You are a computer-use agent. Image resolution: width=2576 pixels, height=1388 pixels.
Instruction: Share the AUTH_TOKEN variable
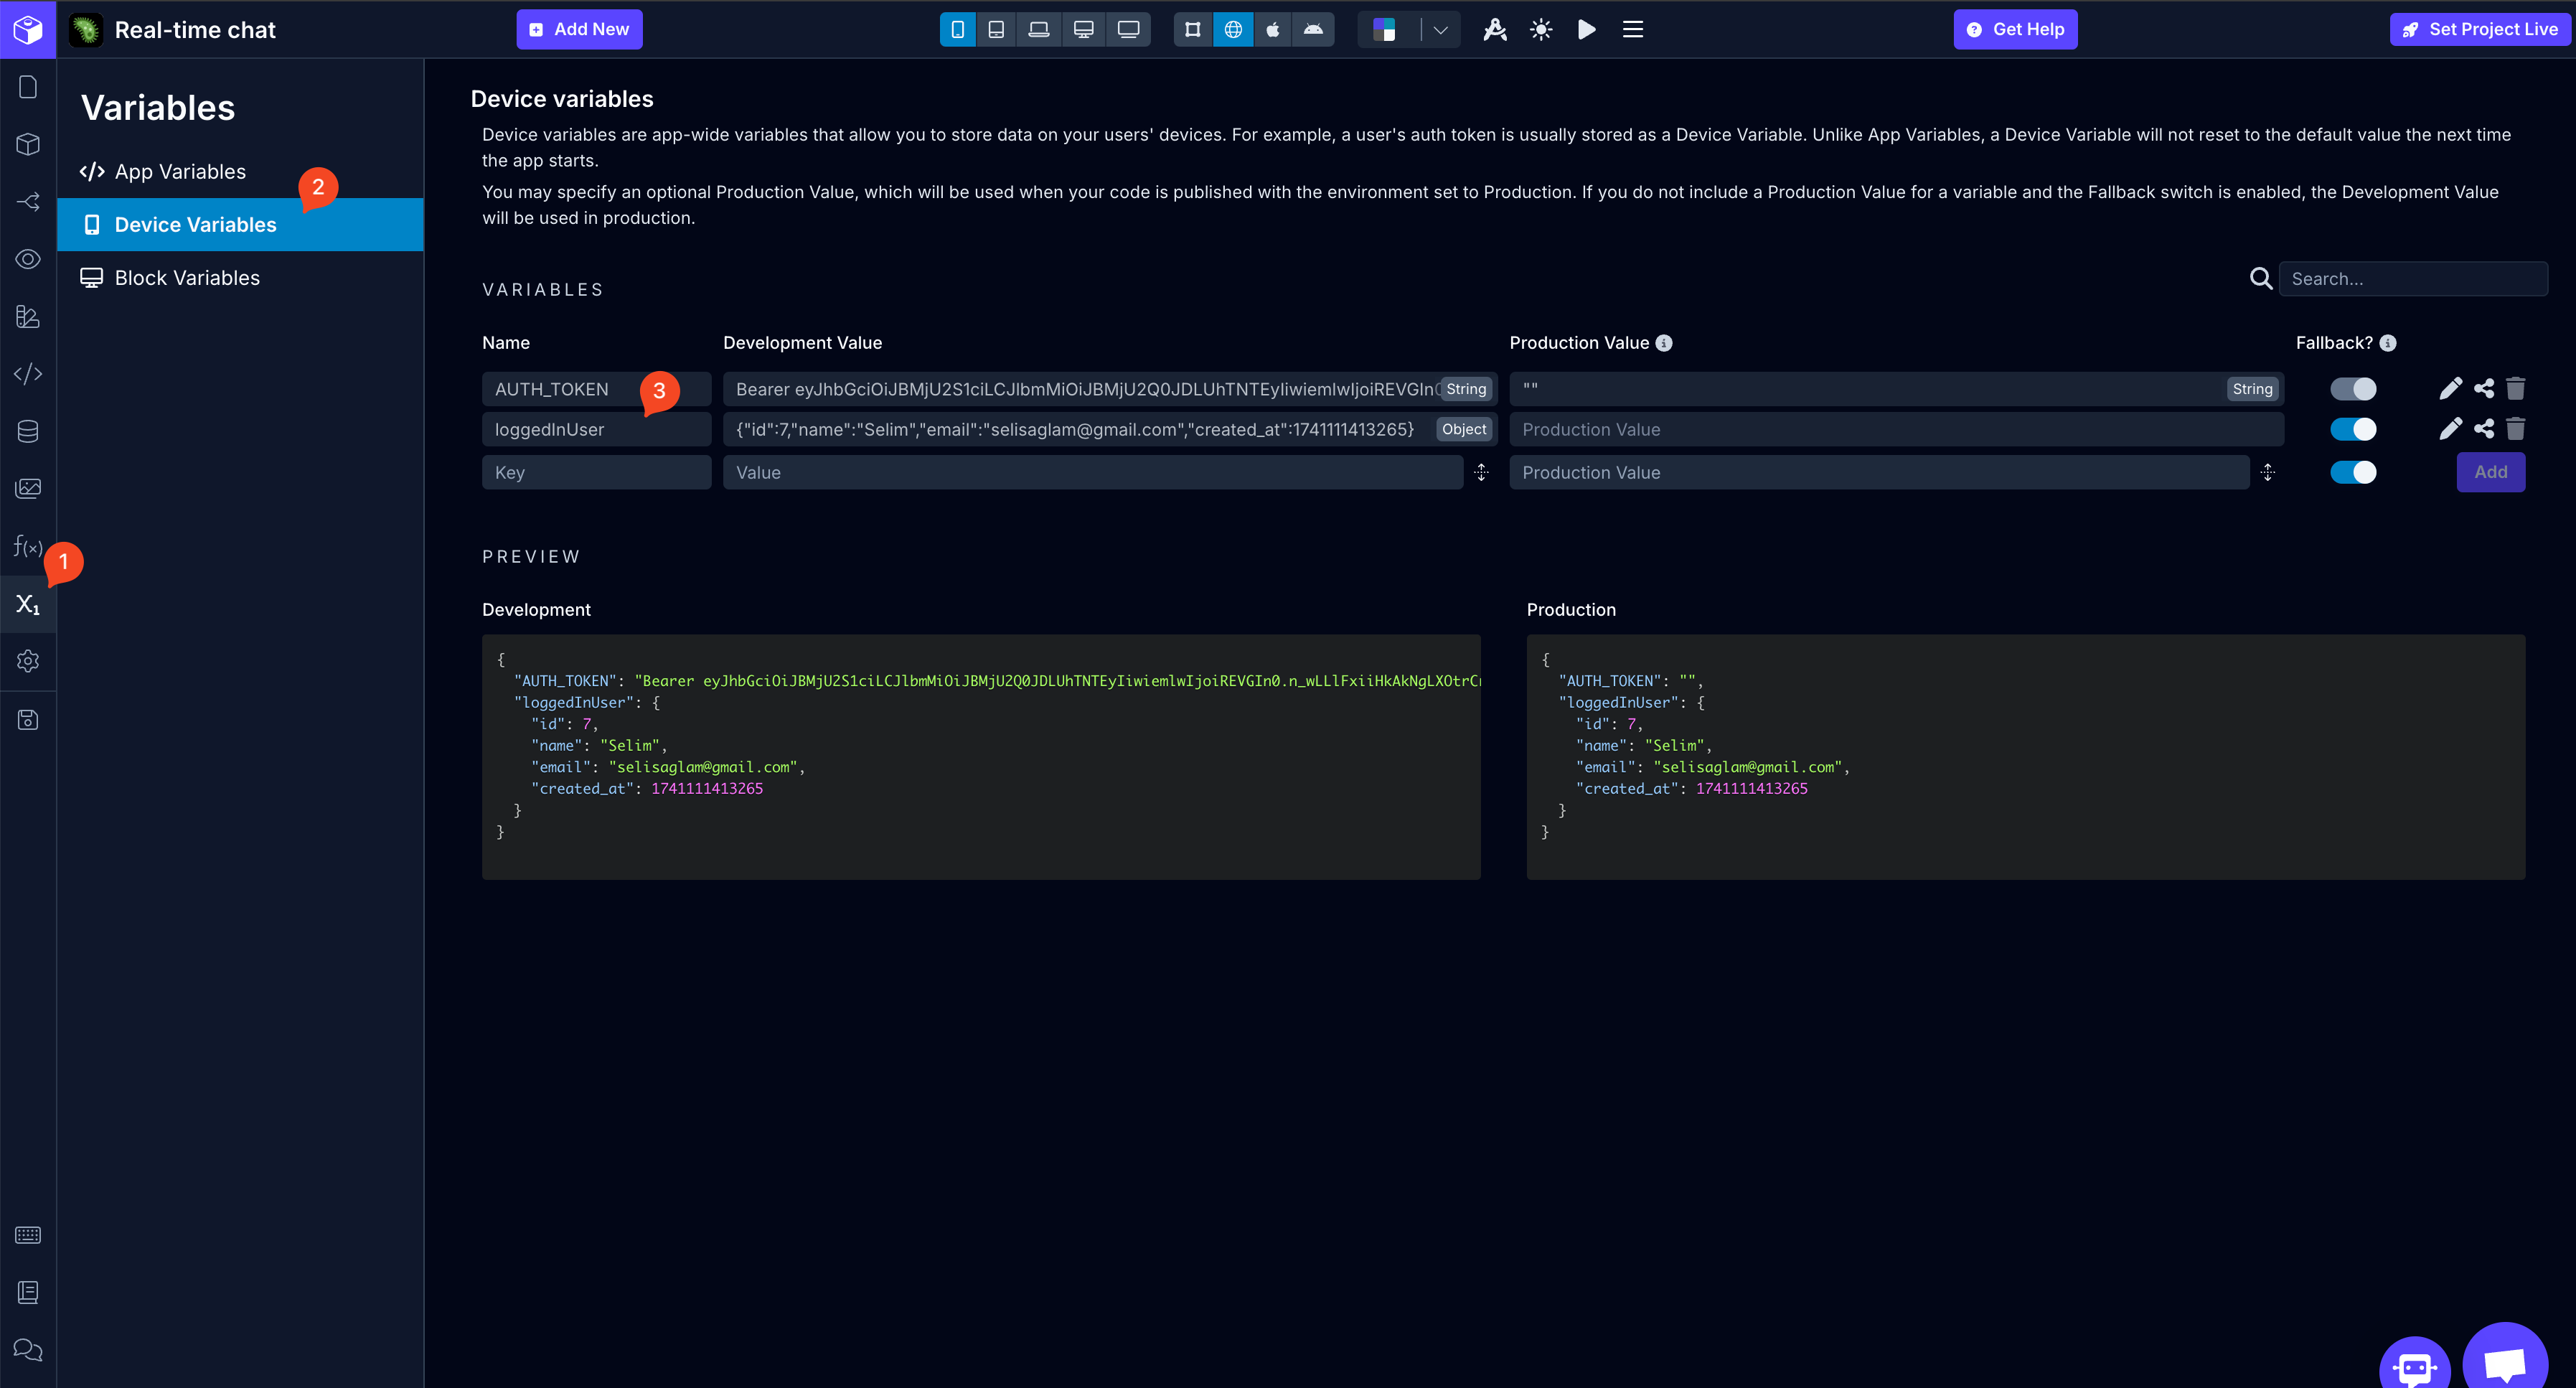coord(2484,389)
